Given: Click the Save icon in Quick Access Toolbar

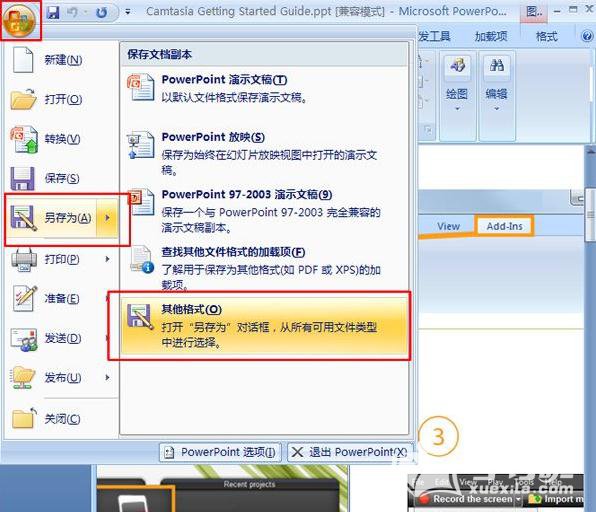Looking at the screenshot, I should (53, 13).
